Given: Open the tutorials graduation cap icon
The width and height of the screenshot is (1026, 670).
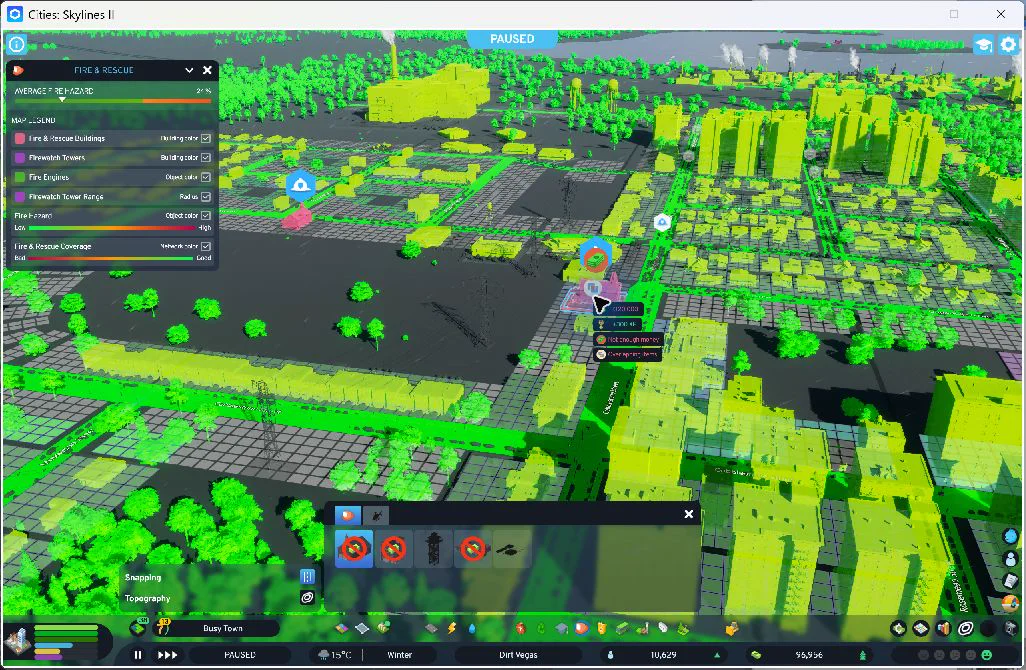Looking at the screenshot, I should tap(983, 44).
